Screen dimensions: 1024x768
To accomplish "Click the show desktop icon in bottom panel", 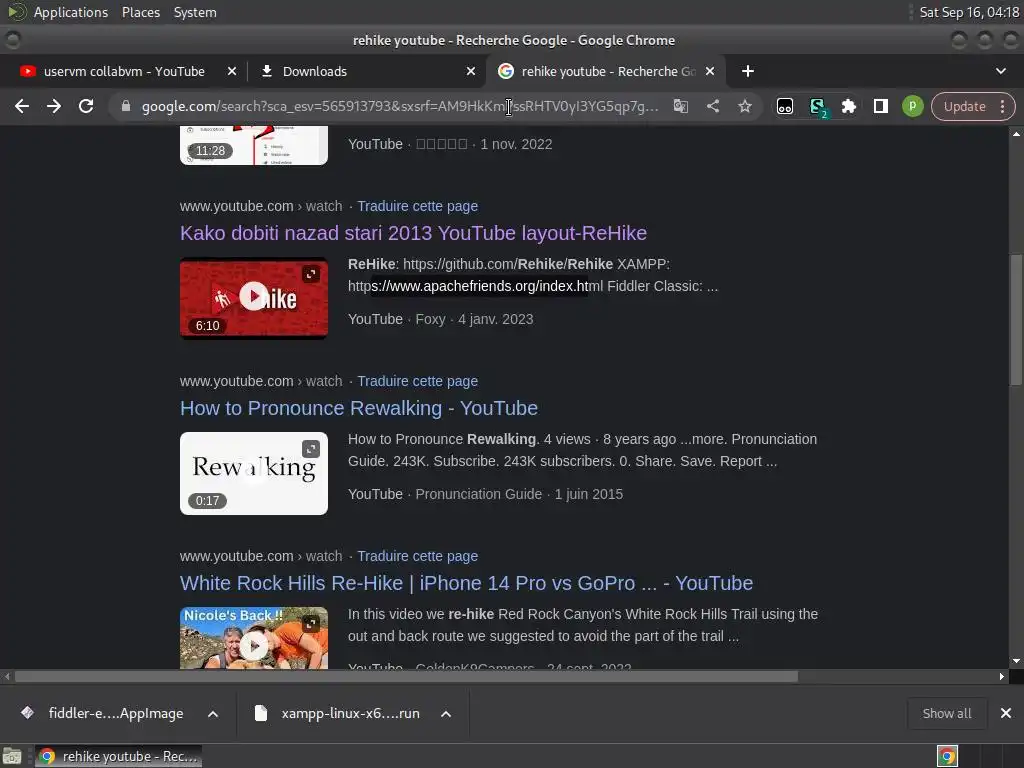I will point(12,756).
